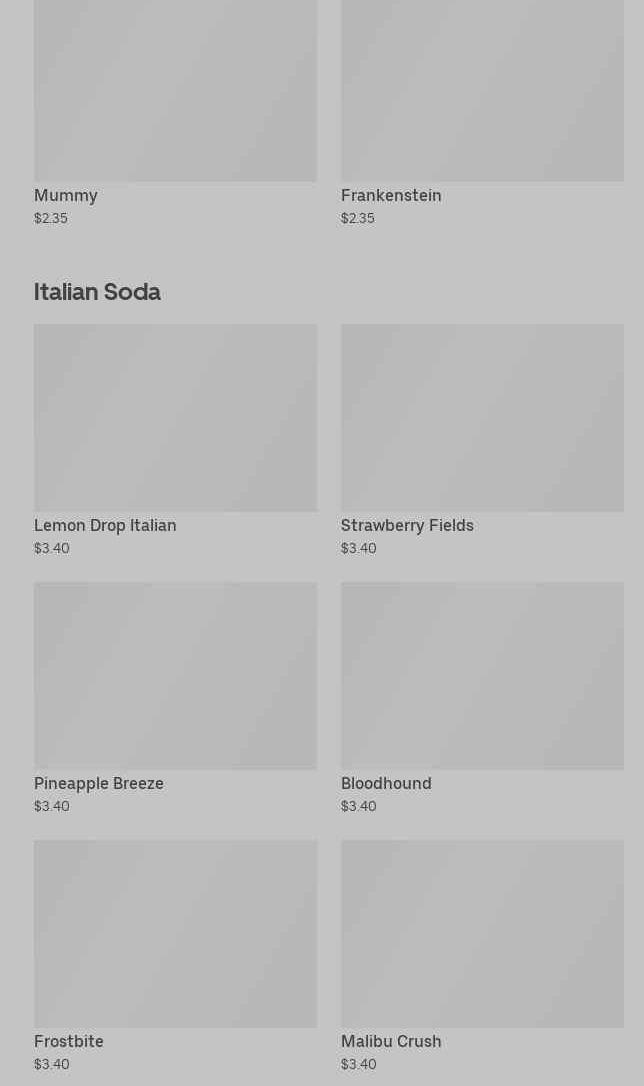Screen dimensions: 644x1086
Task: Open the Mummy item image
Action: [175, 90]
